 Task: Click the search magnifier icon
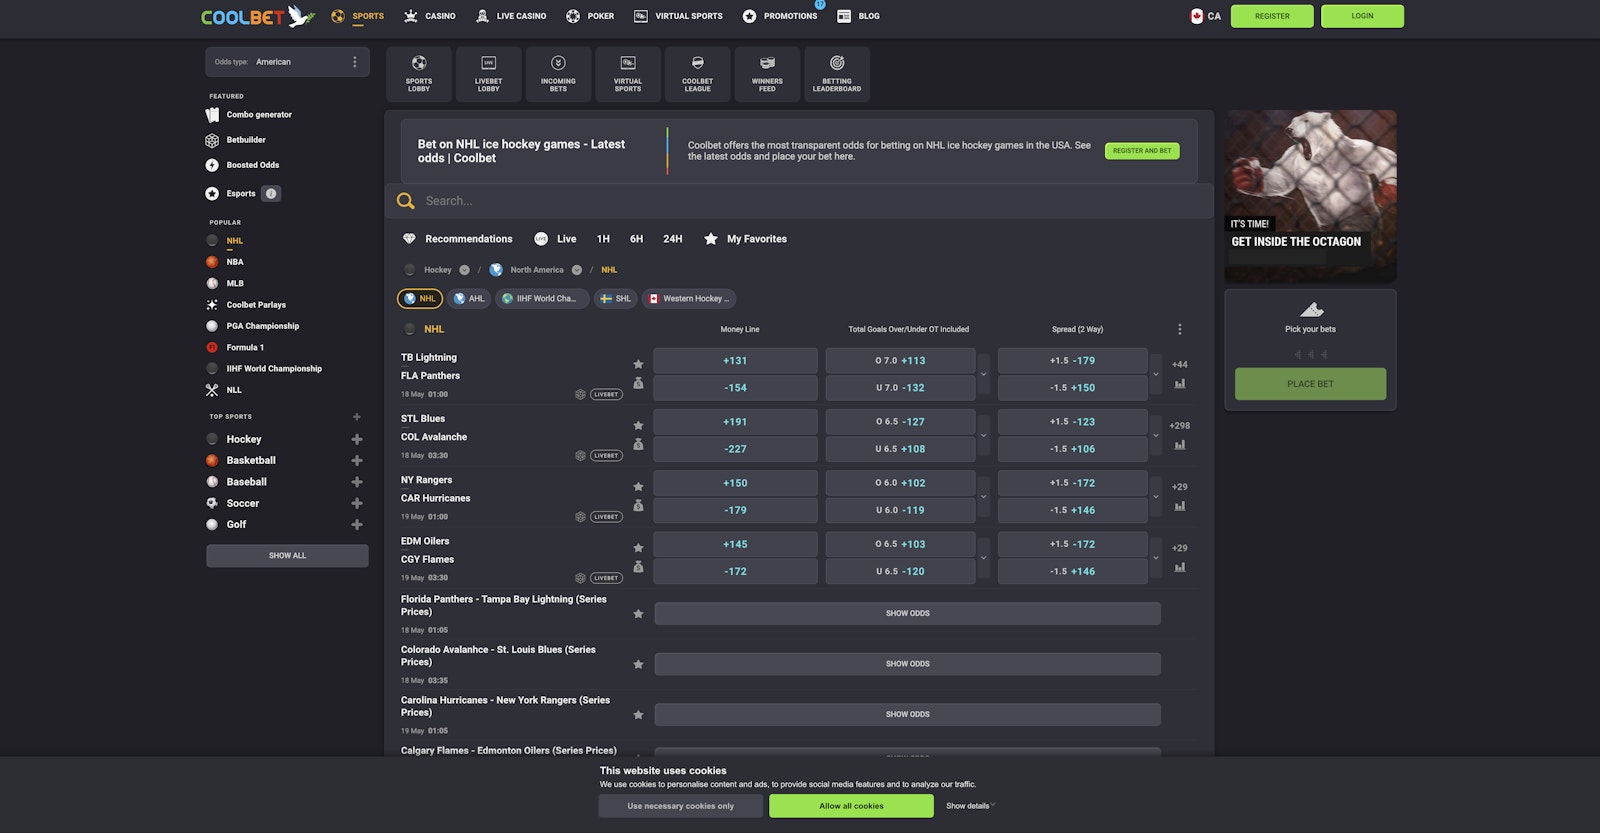point(406,201)
